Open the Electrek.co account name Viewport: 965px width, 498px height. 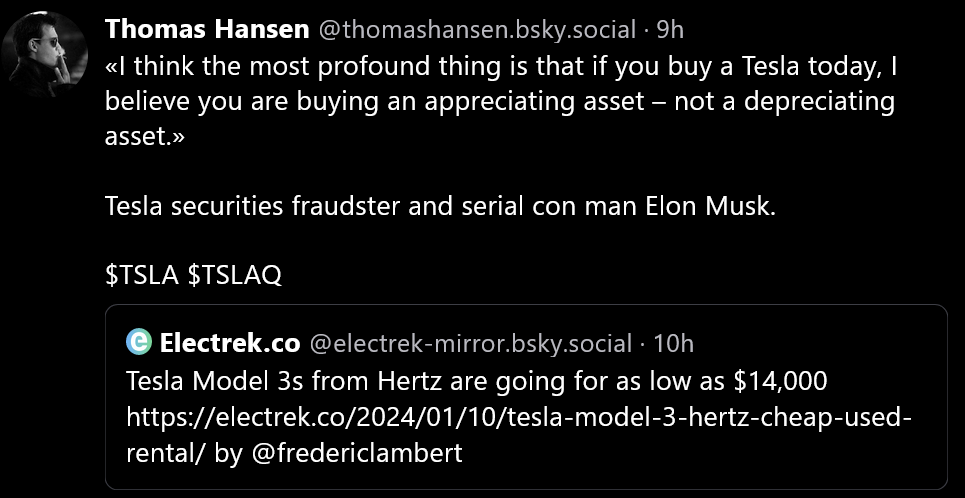[229, 343]
